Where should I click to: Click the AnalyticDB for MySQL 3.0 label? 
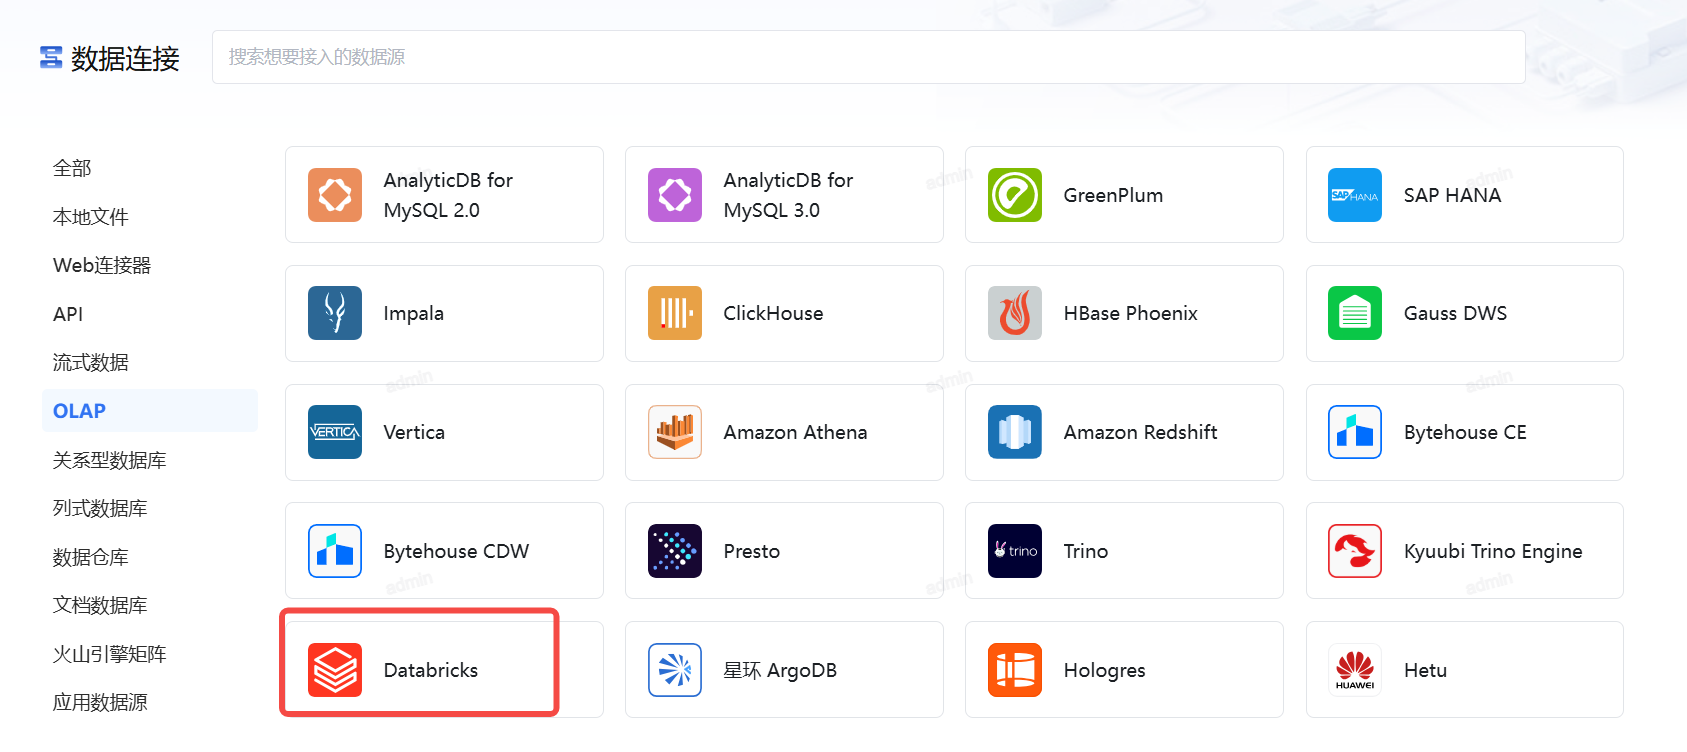click(788, 195)
